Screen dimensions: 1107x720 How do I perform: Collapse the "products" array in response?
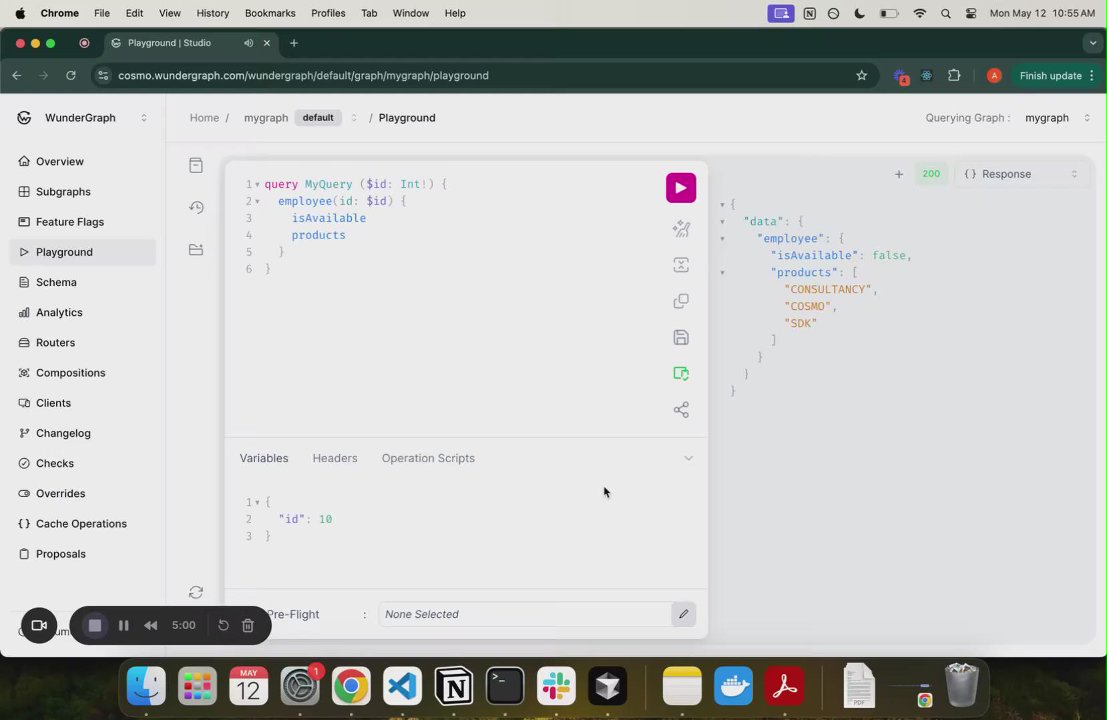point(722,272)
